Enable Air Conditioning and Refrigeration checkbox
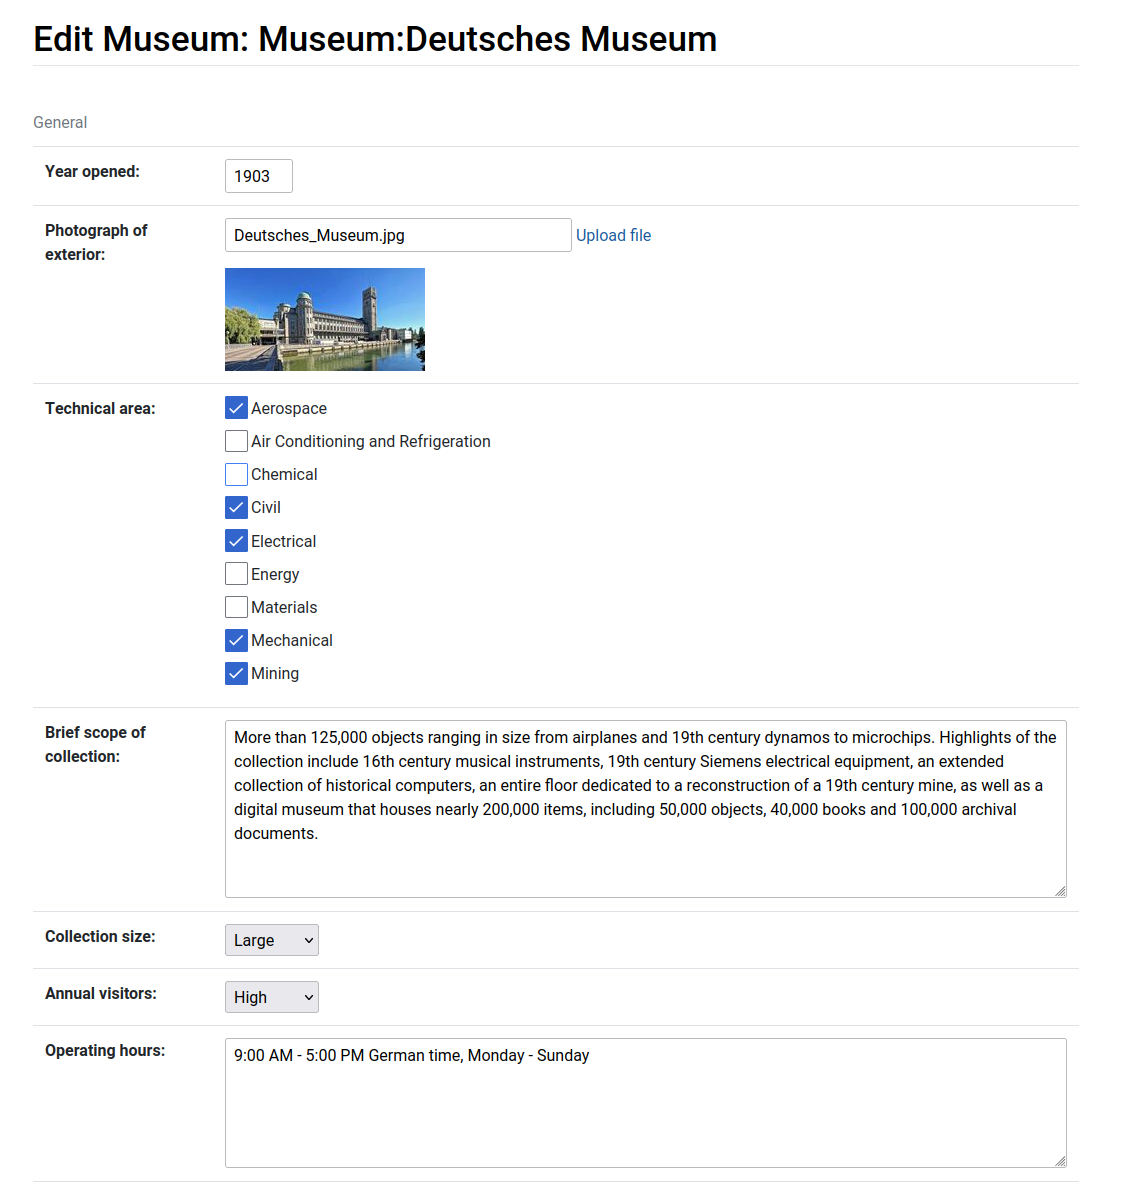This screenshot has height=1186, width=1122. point(236,441)
